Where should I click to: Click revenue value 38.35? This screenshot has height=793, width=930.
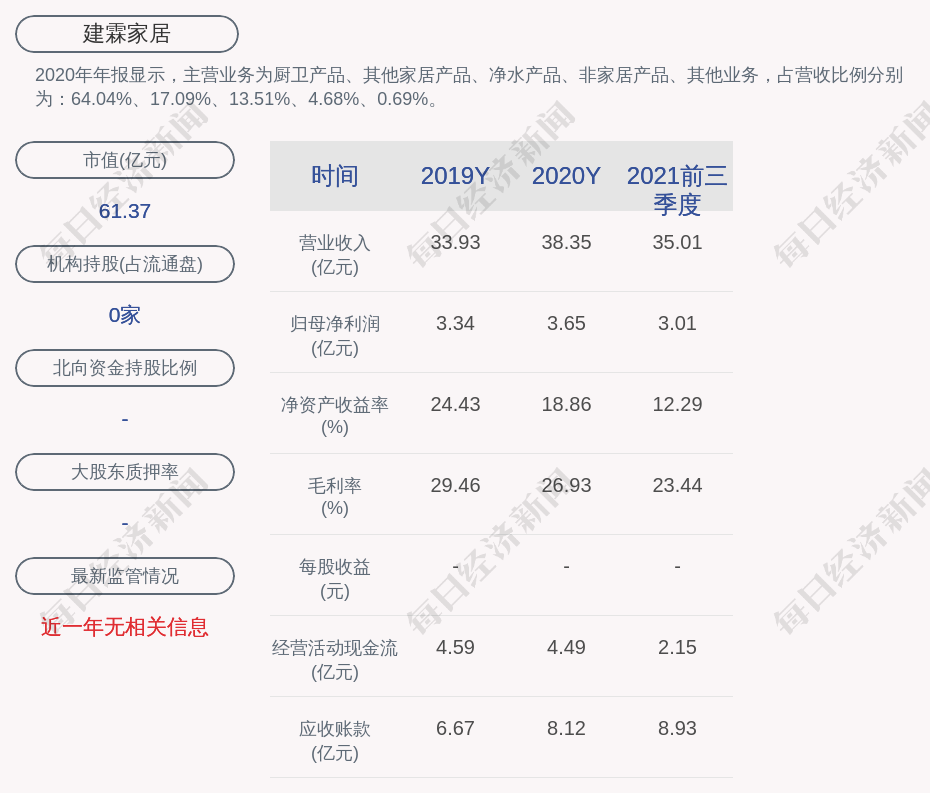coord(566,242)
